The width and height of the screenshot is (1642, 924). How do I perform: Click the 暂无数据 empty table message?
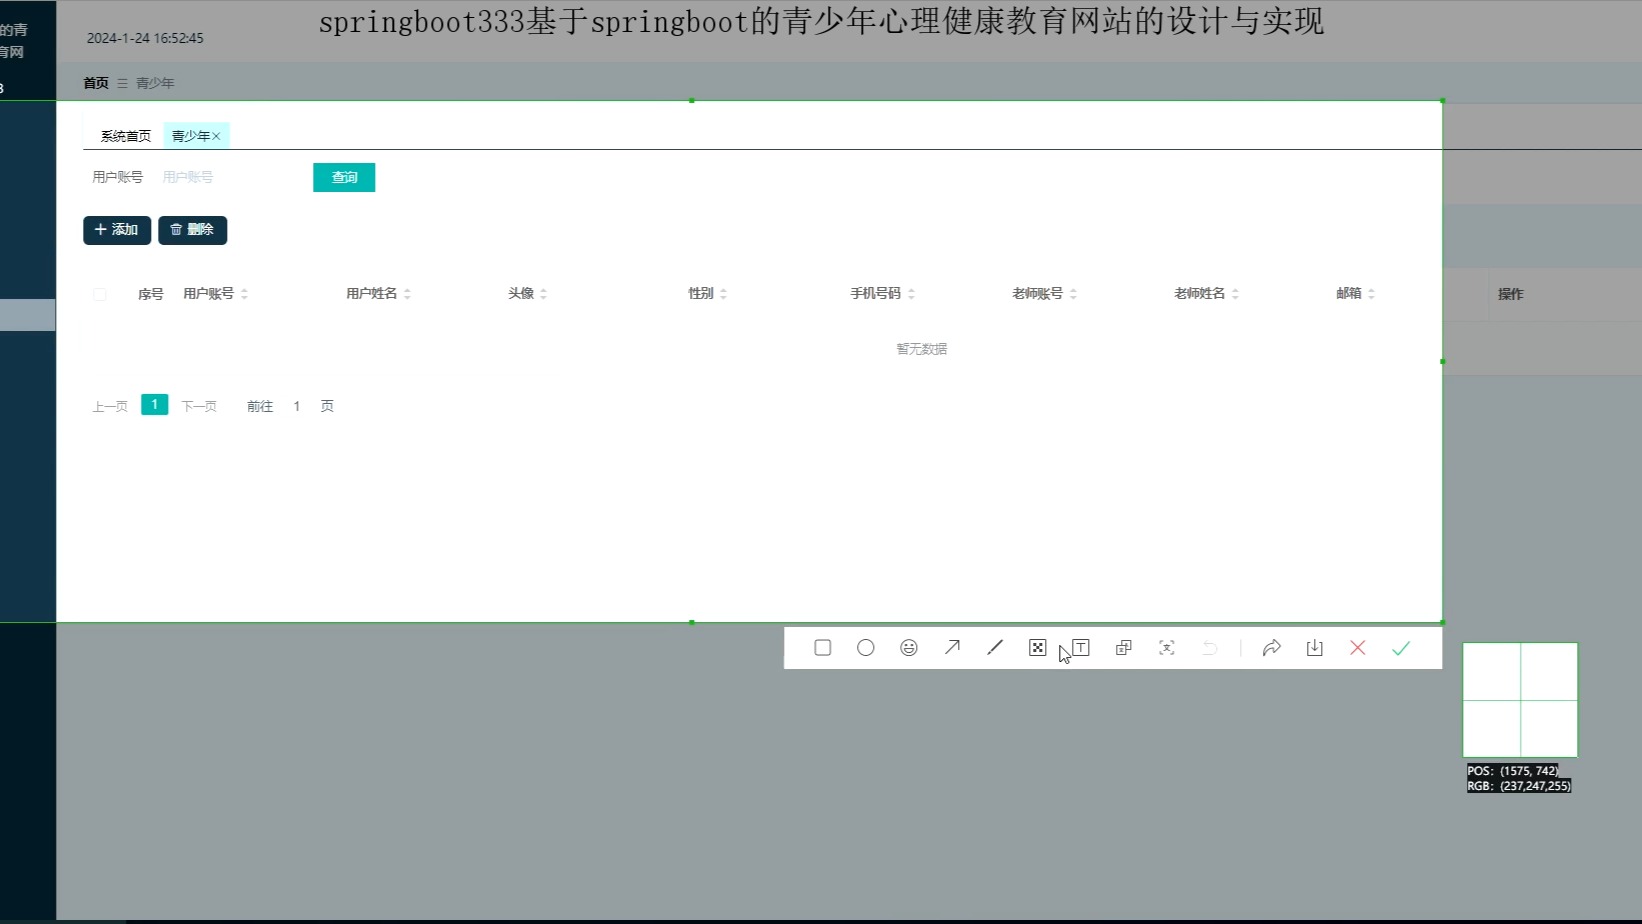pos(922,349)
